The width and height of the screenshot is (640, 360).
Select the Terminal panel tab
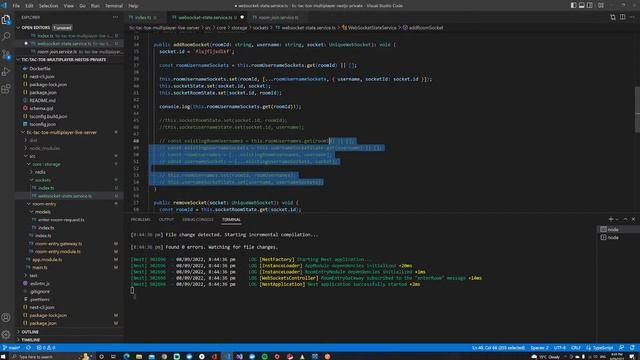[231, 220]
